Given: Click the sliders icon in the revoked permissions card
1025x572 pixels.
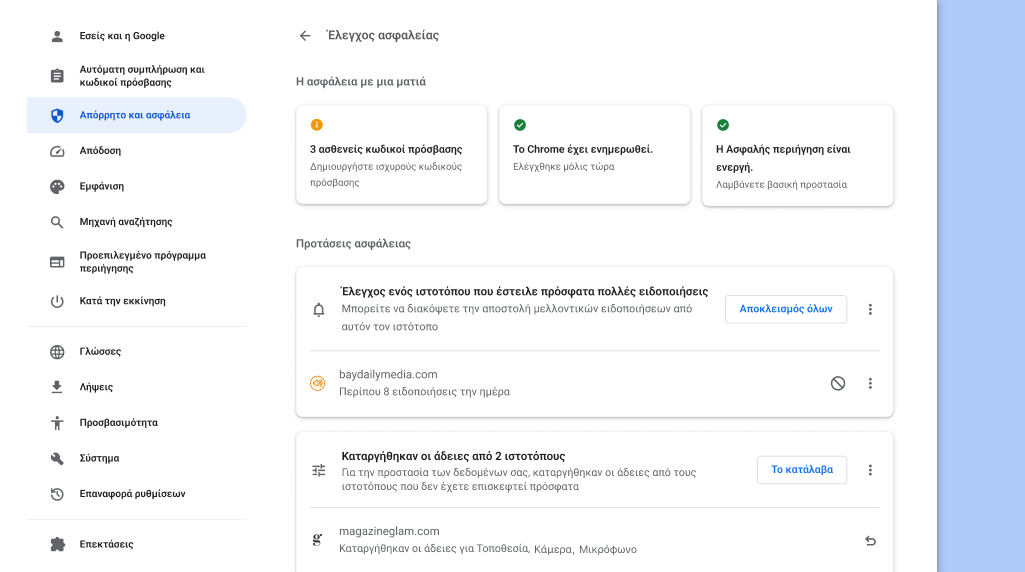Looking at the screenshot, I should pyautogui.click(x=318, y=470).
